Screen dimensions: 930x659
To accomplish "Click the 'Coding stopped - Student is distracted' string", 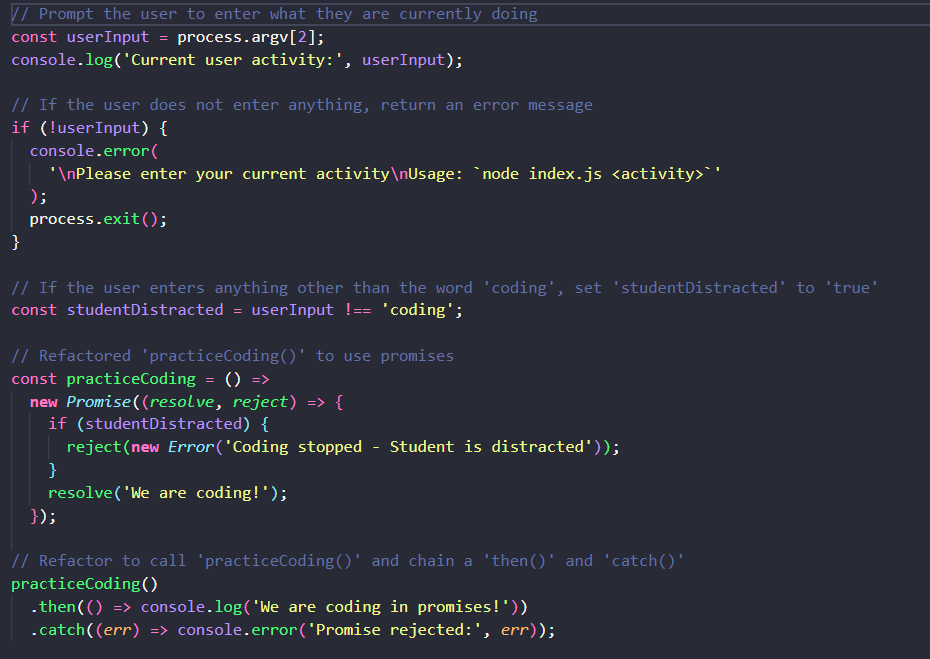I will point(408,447).
